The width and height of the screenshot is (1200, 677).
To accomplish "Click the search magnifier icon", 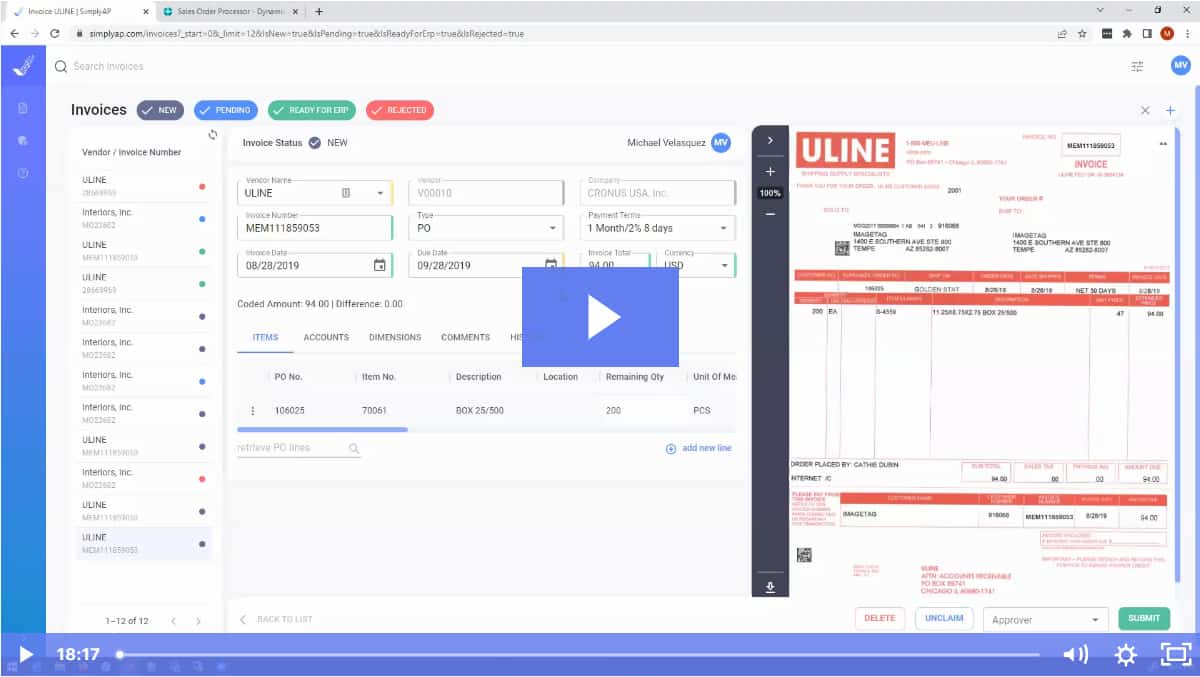I will coord(61,66).
